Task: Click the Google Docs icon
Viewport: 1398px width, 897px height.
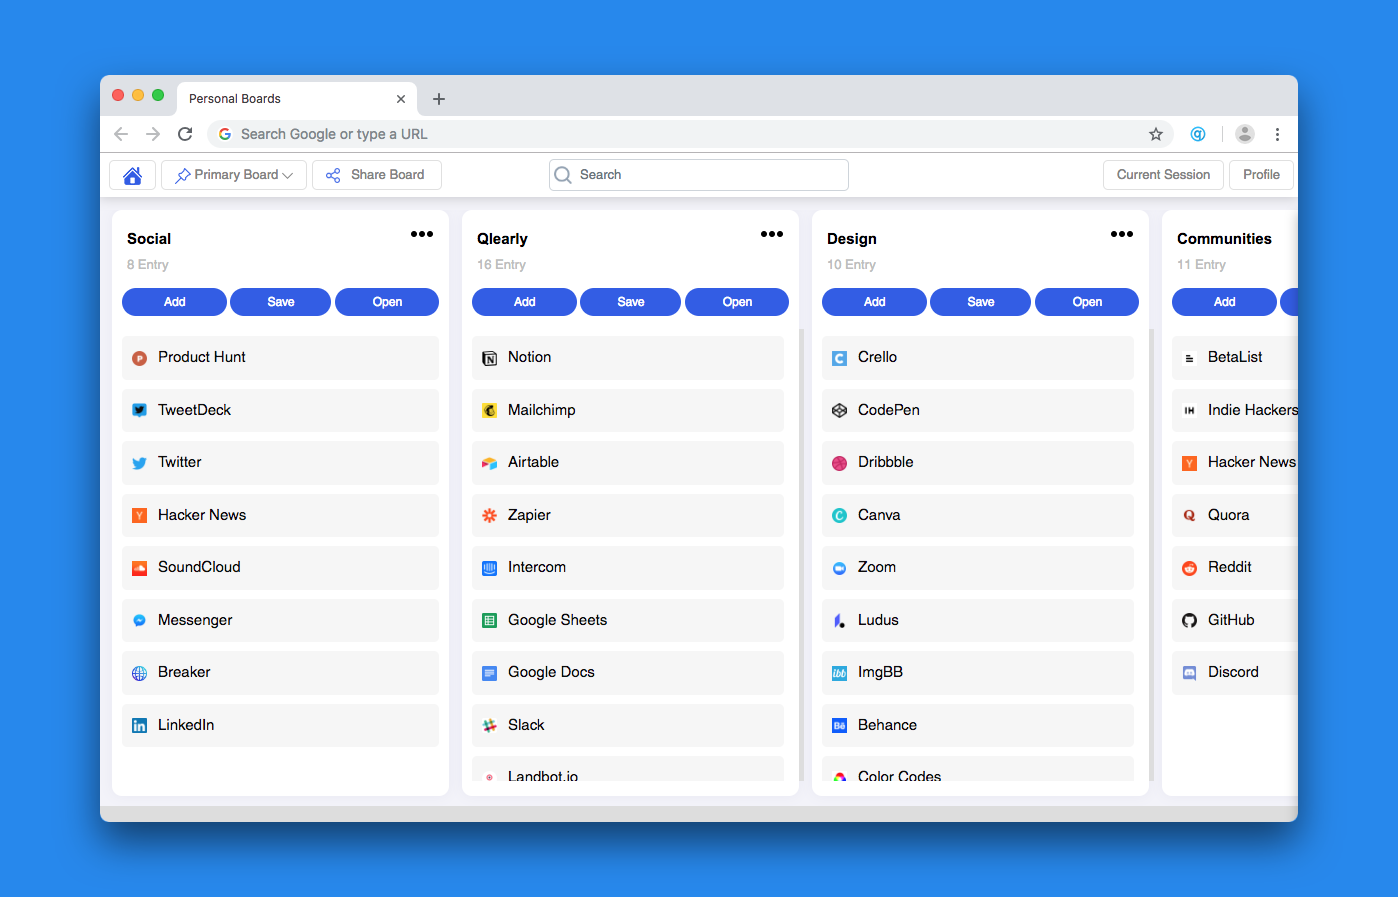Action: click(x=490, y=673)
